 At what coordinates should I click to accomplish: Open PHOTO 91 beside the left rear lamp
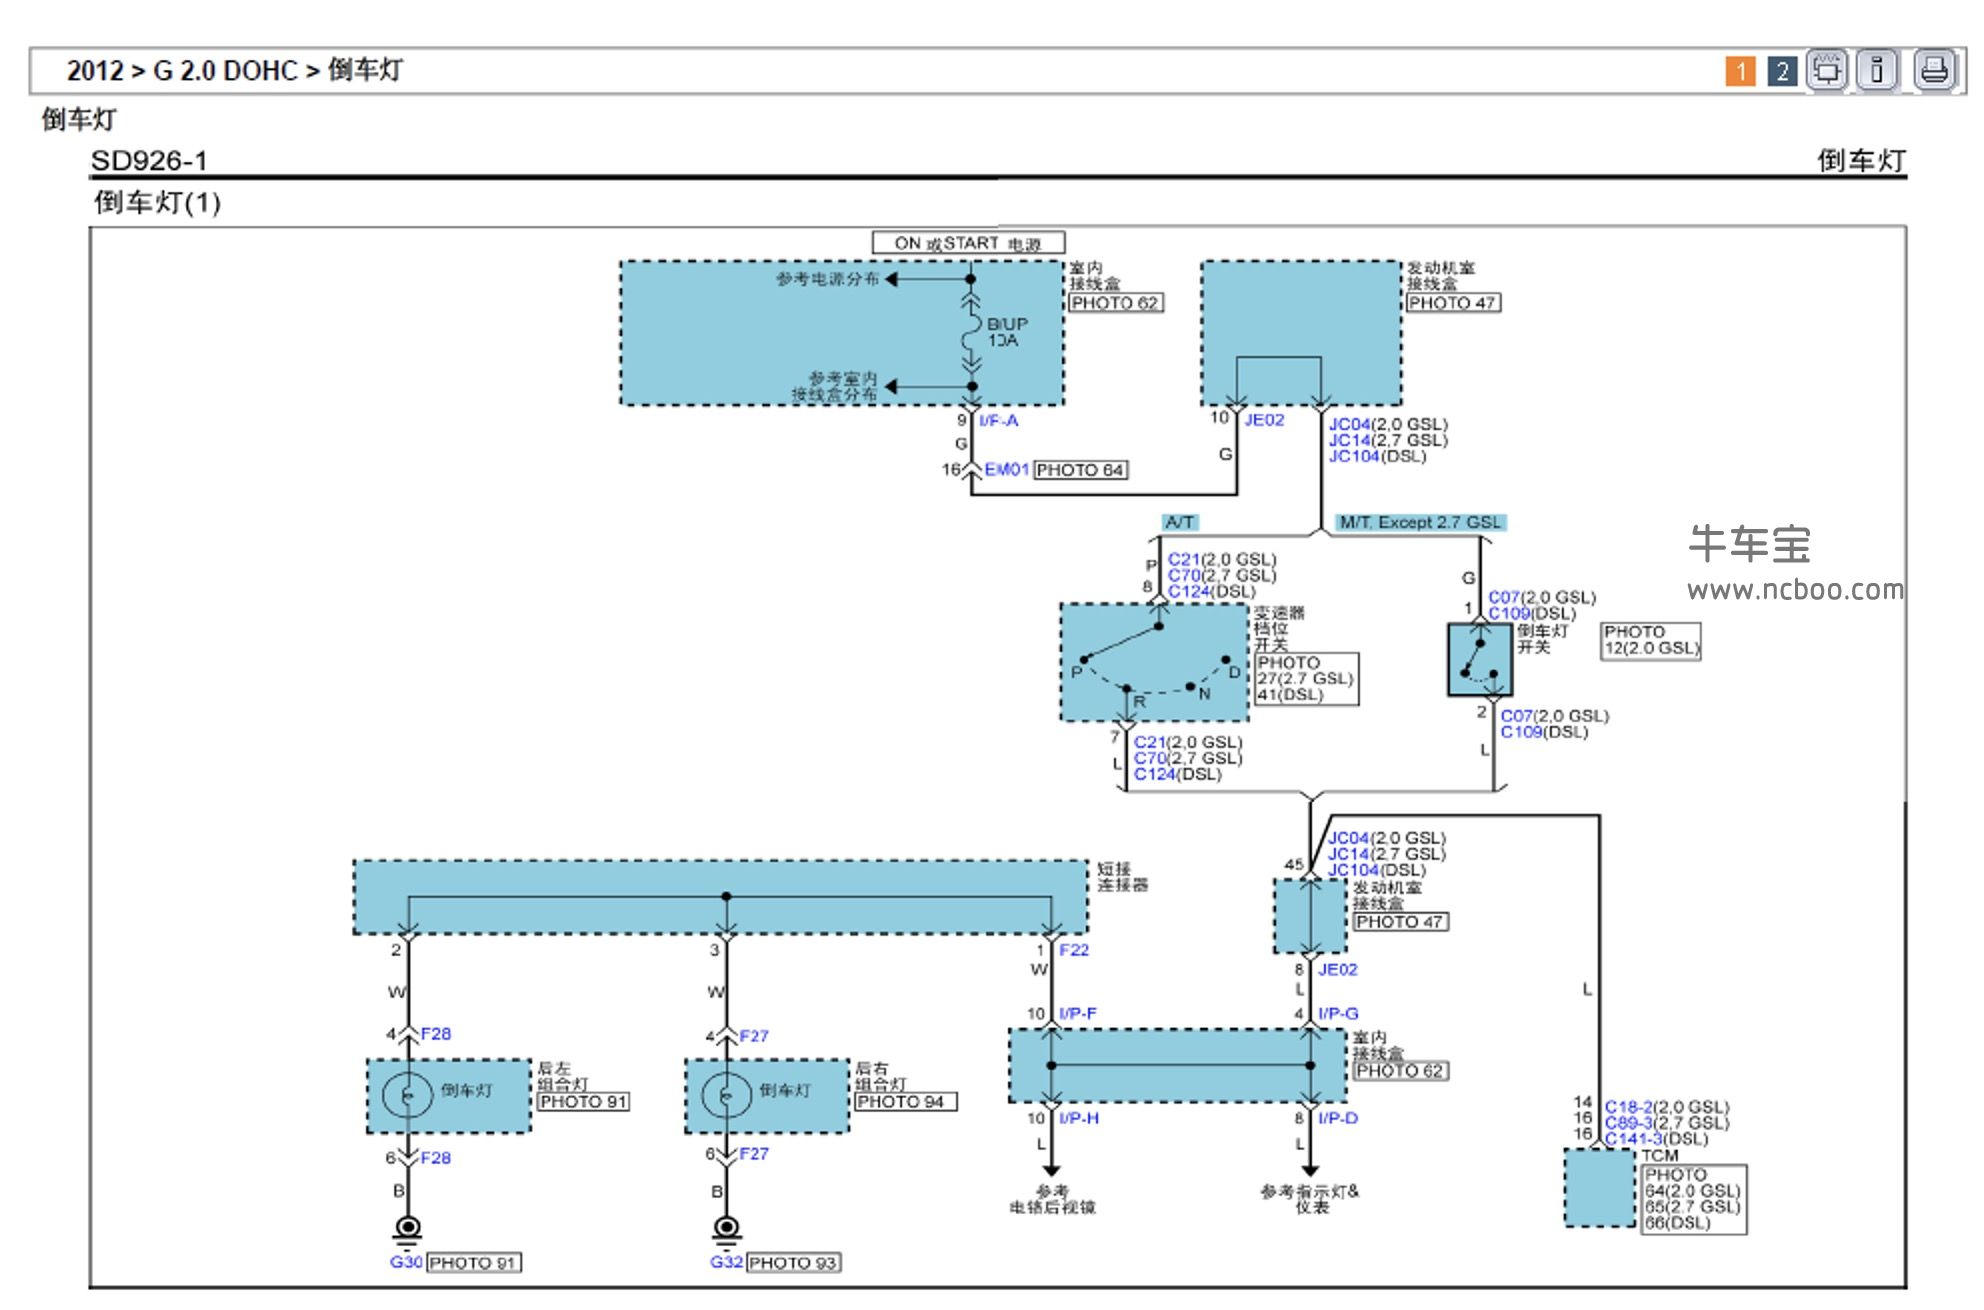[584, 1102]
